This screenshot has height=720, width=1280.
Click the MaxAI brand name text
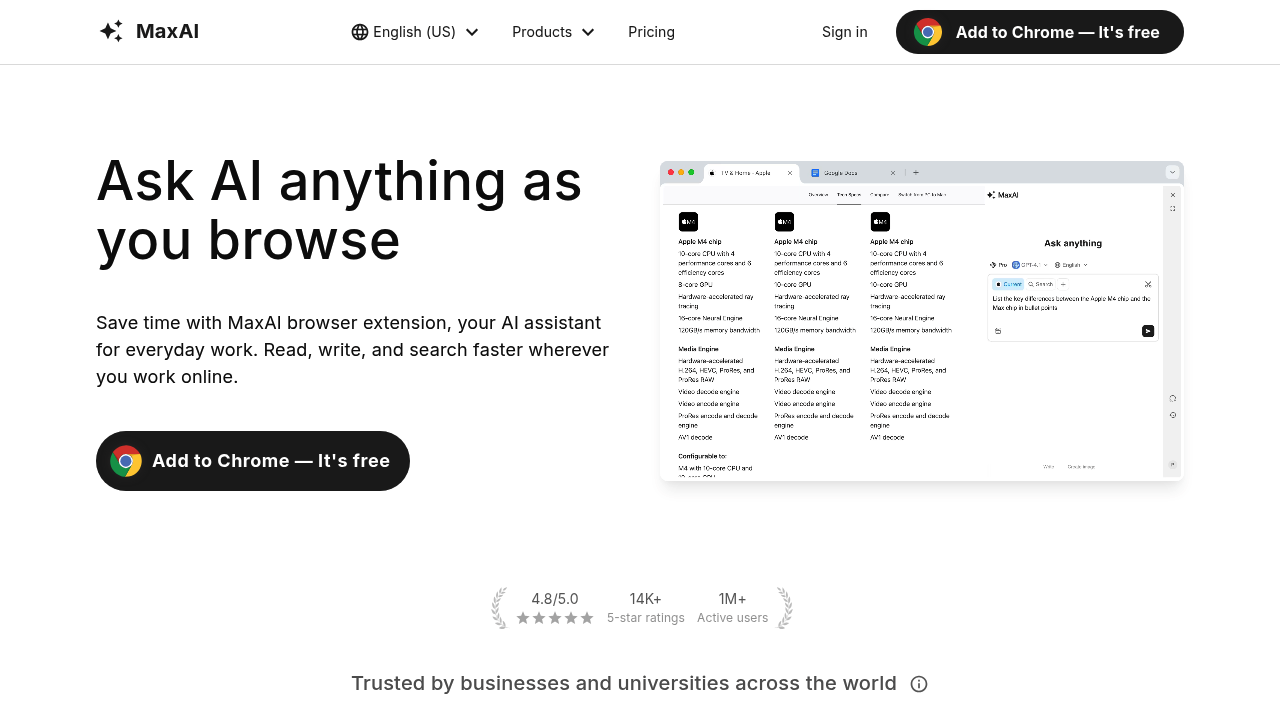pyautogui.click(x=167, y=31)
